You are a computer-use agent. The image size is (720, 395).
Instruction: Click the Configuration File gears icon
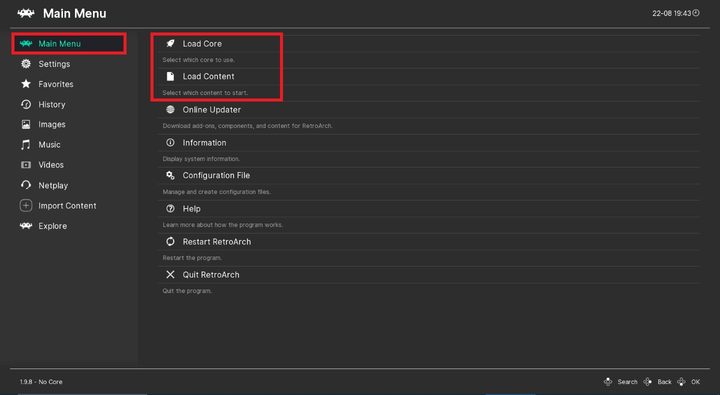click(x=170, y=175)
